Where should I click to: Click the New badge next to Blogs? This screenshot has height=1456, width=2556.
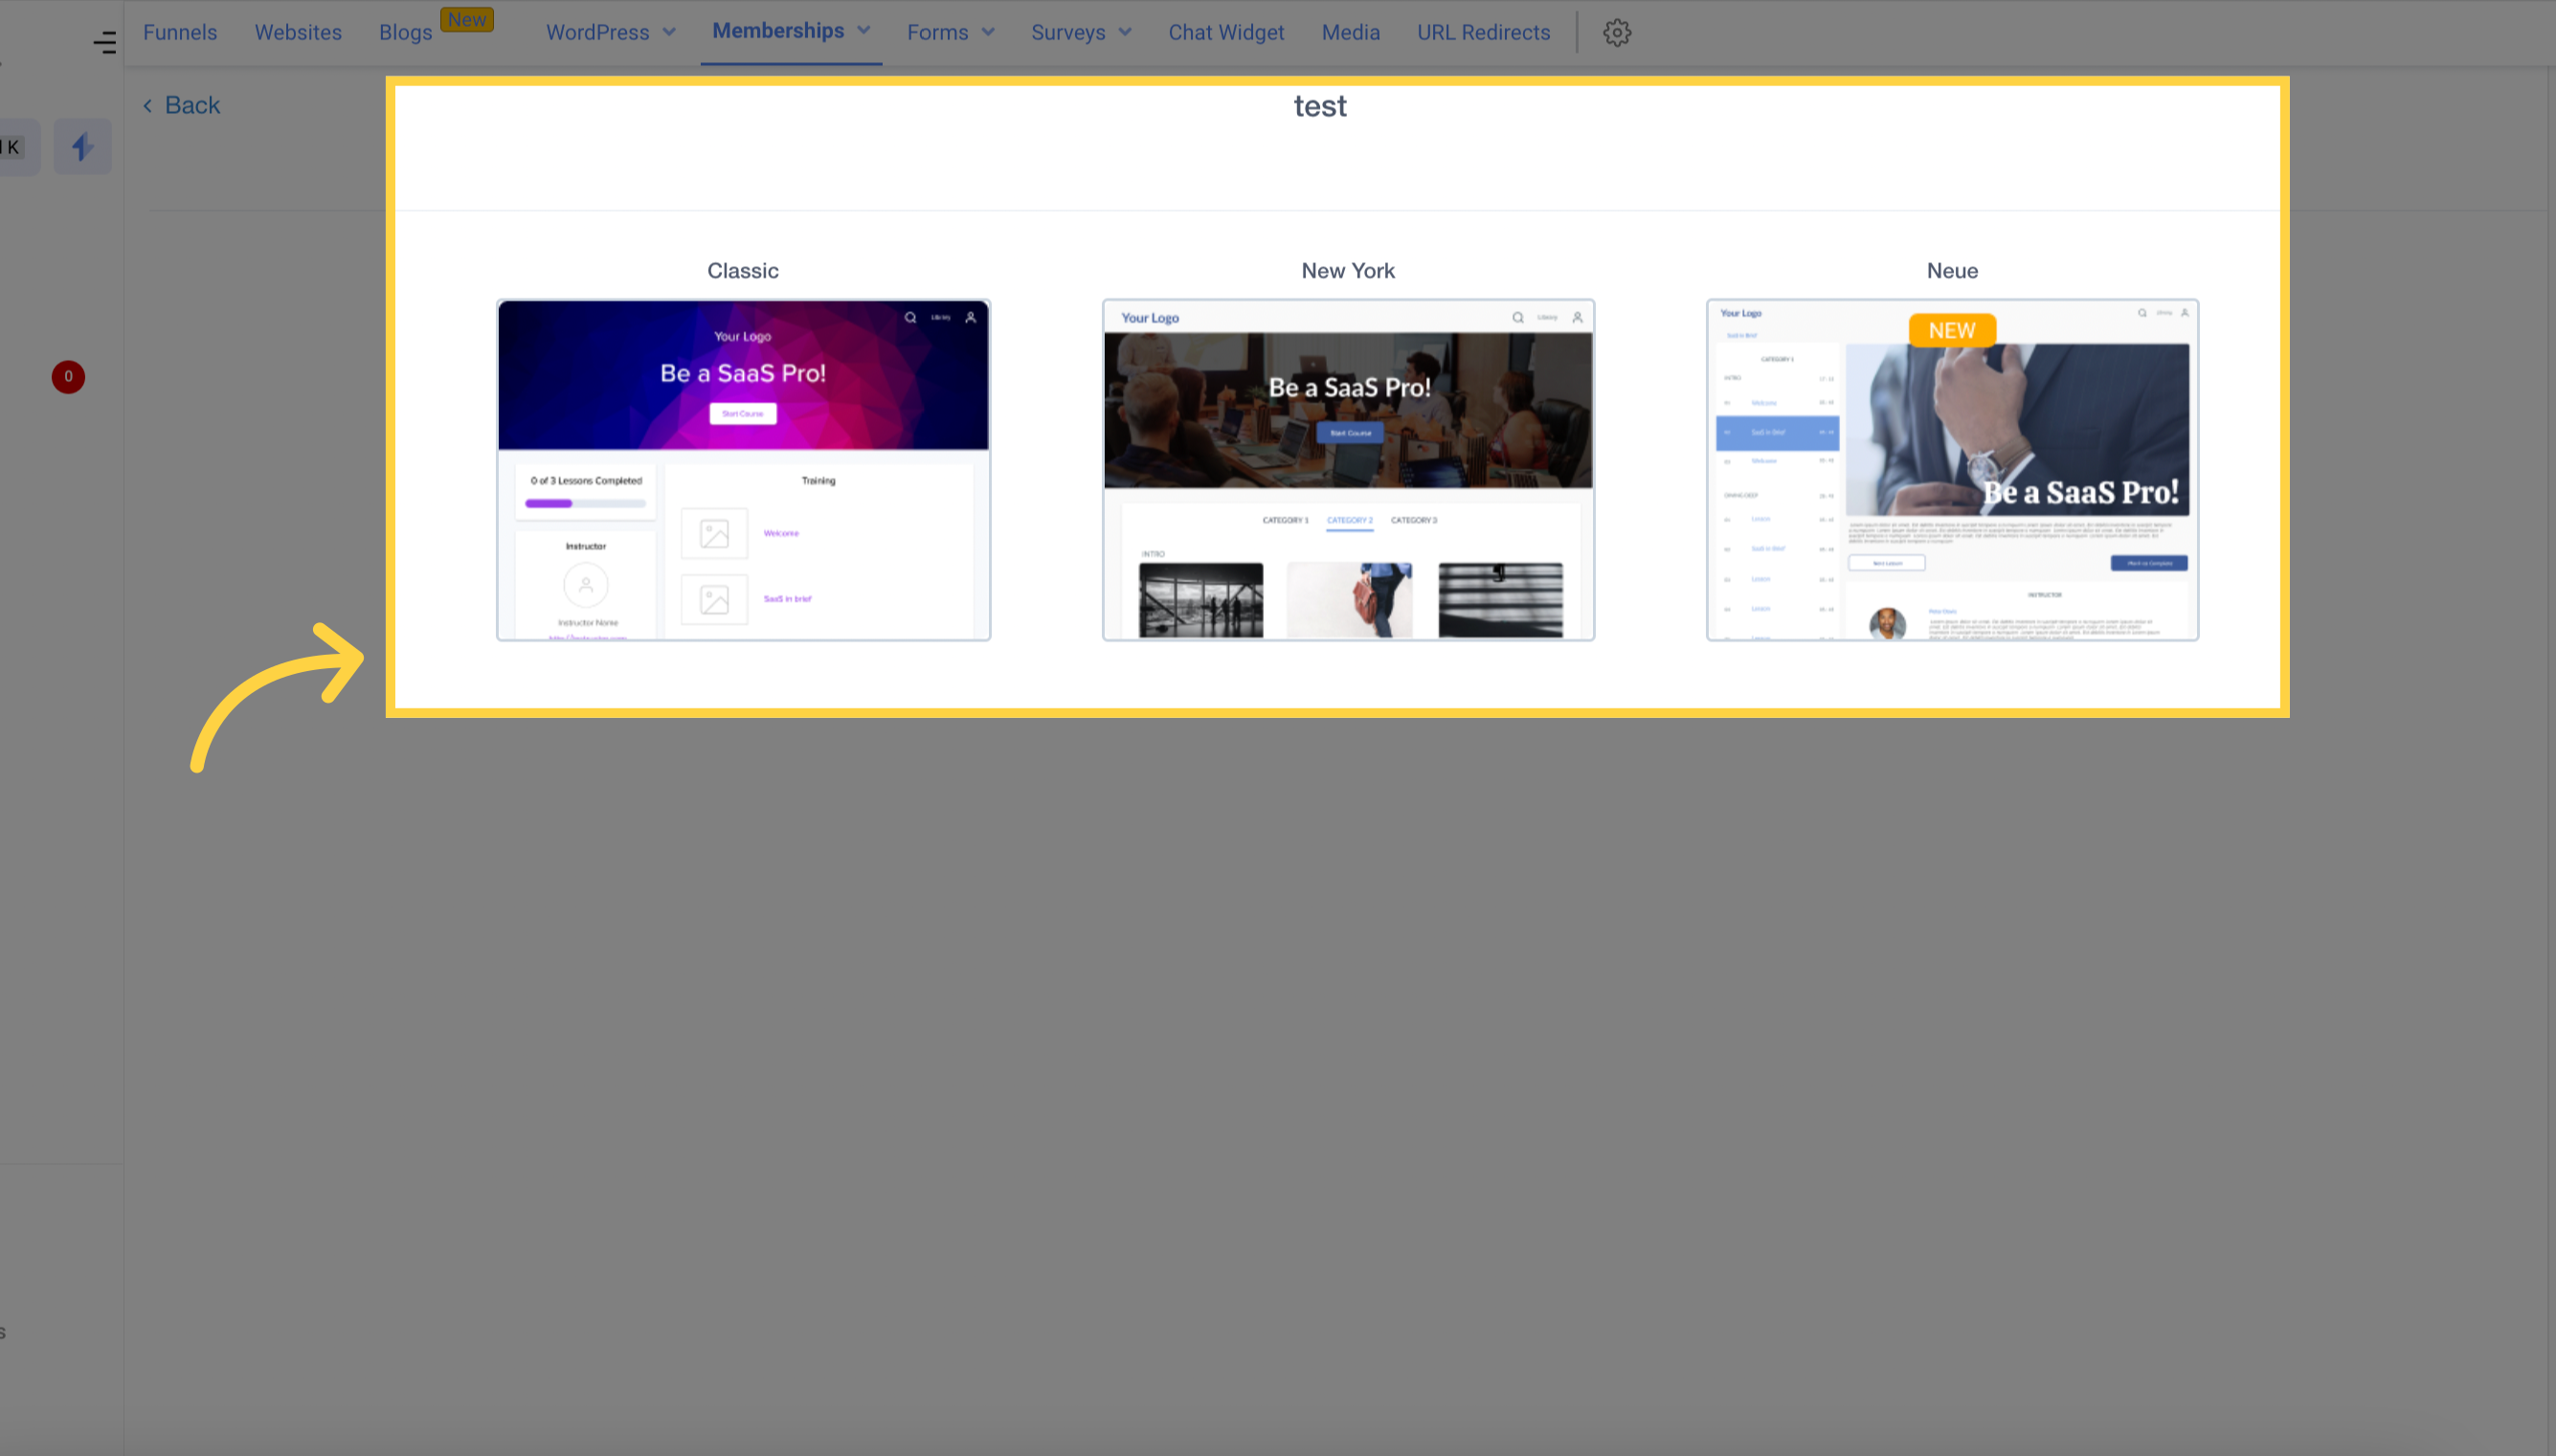467,20
